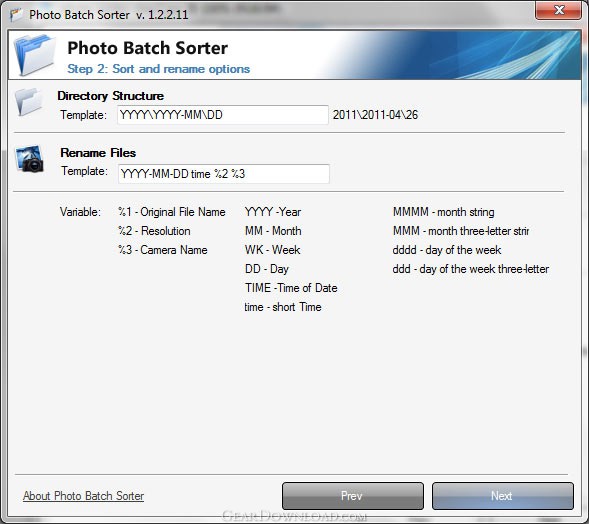Click the directory preview text 2011\2011-04\26
Viewport: 589px width, 524px height.
pos(375,115)
